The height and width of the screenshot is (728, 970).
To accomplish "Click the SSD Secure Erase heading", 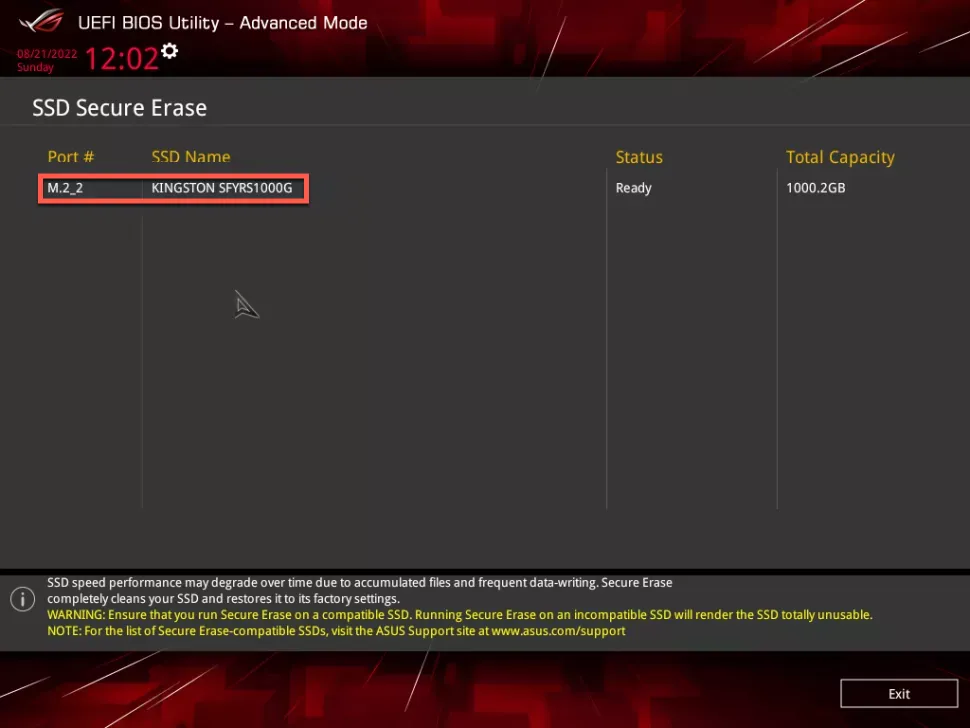I will 119,108.
